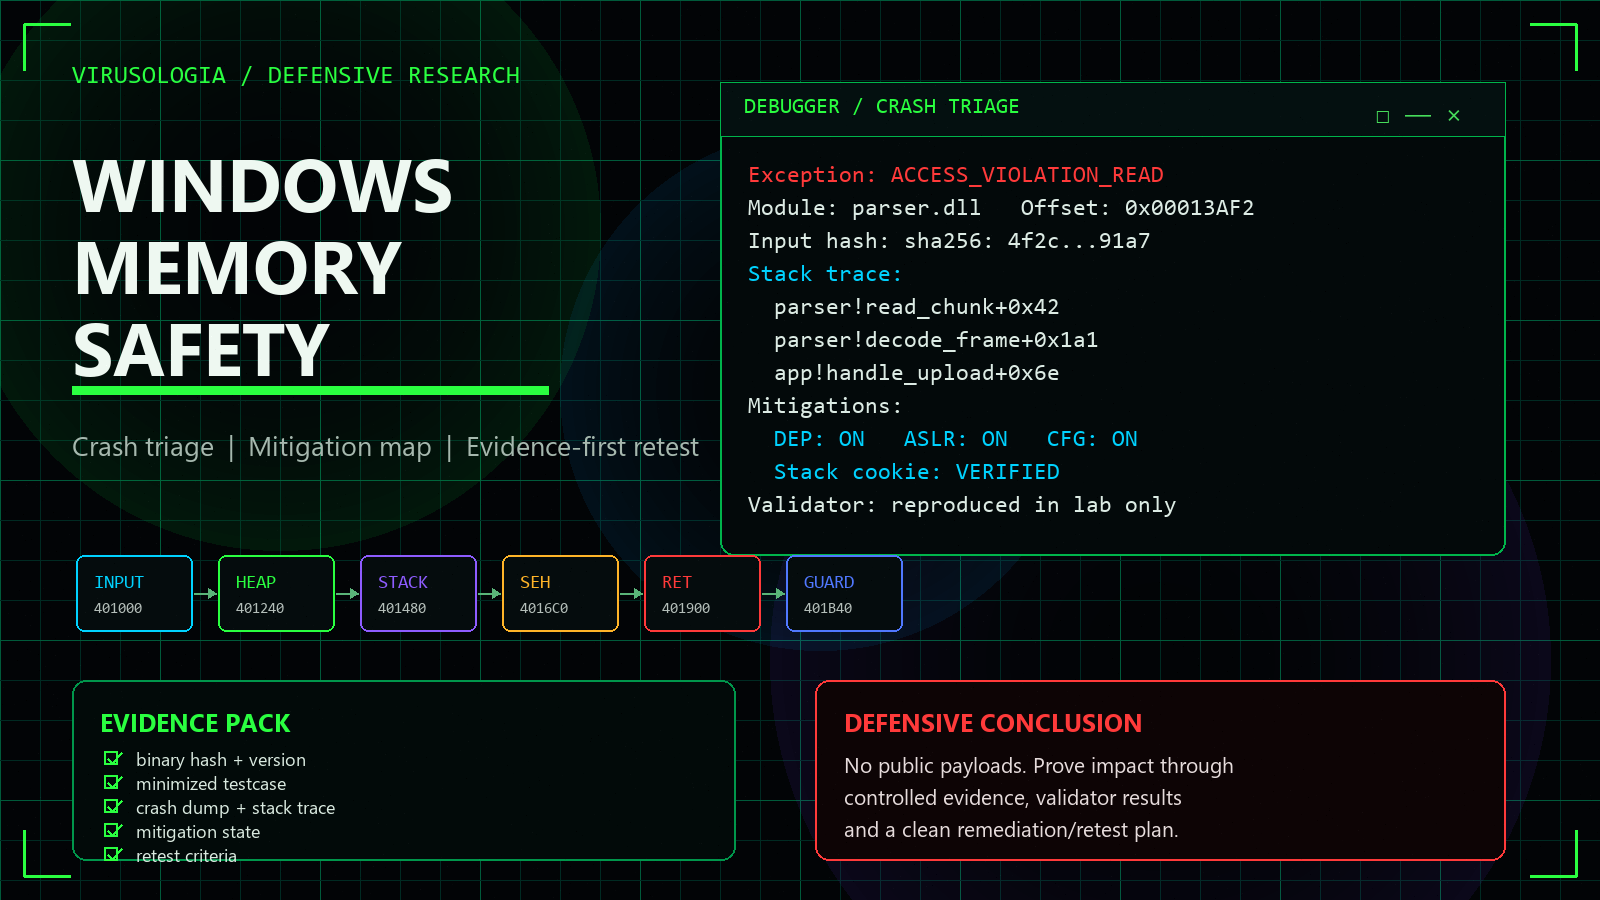Screen dimensions: 1600x900
Task: Click 'Mitigation map' subtitle text
Action: (x=340, y=447)
